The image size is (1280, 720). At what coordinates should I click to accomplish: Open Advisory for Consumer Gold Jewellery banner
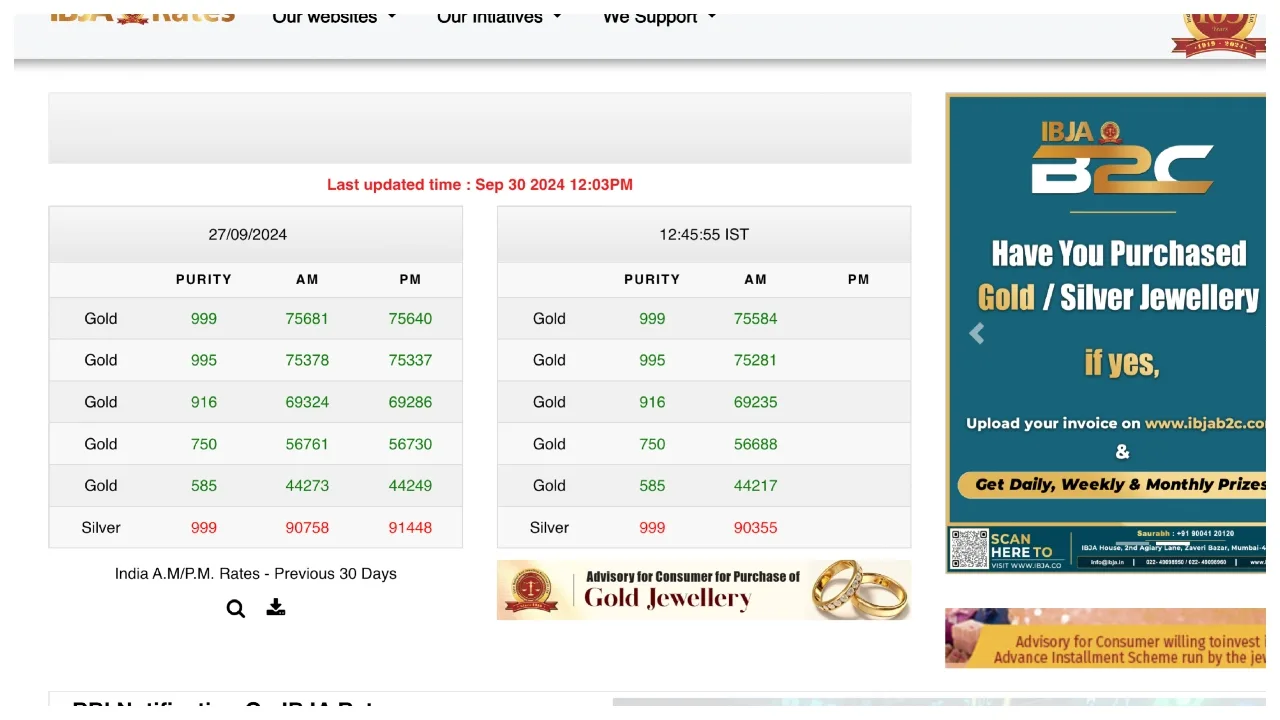pos(704,590)
